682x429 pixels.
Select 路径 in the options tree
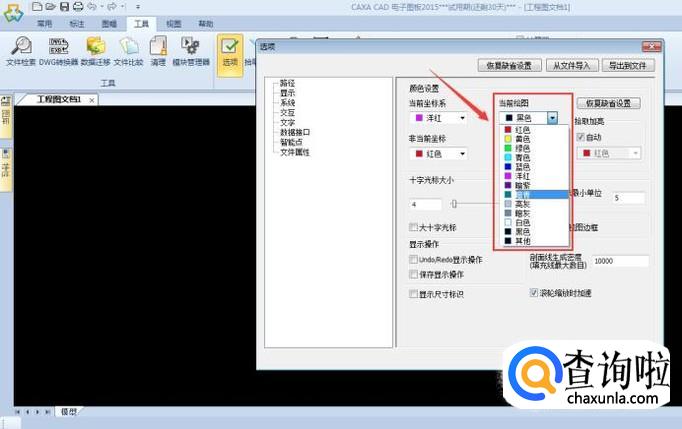[288, 83]
